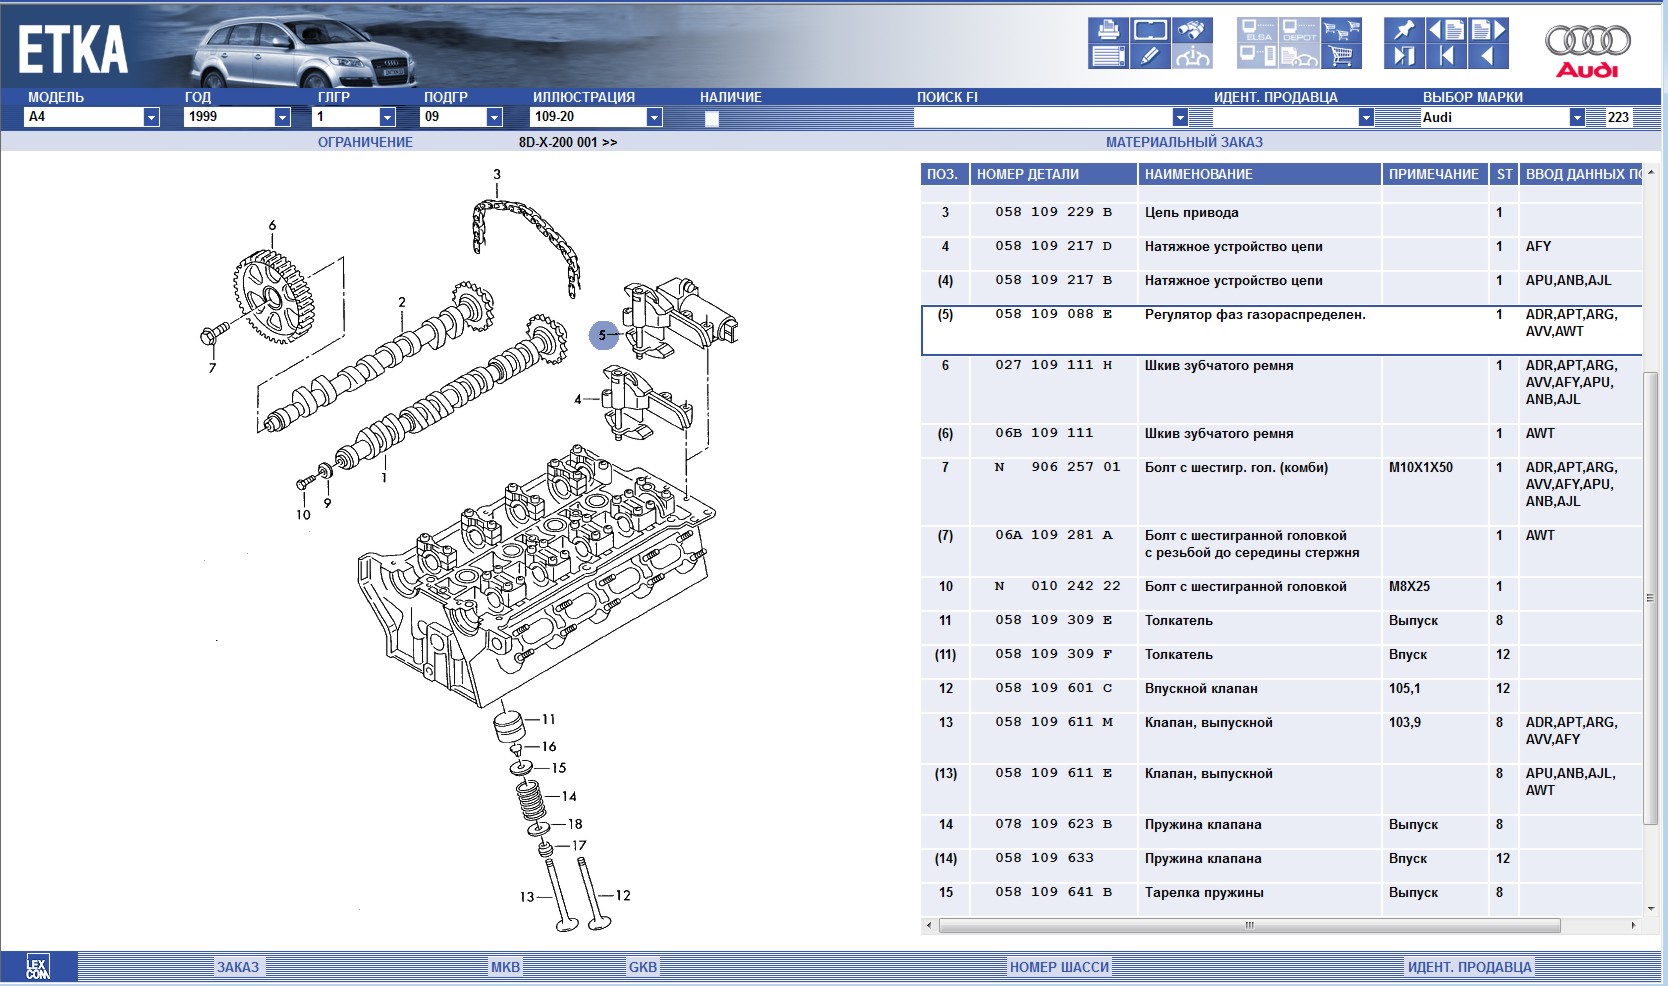The width and height of the screenshot is (1668, 986).
Task: Click the ВВОД ДАННЫХ column header
Action: point(1581,174)
